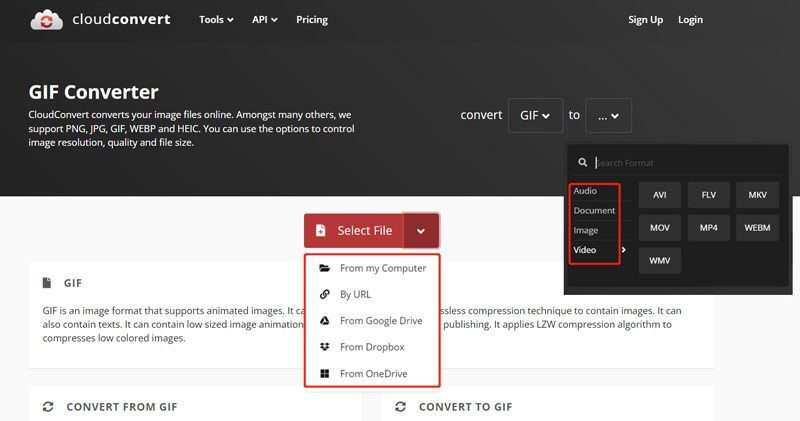This screenshot has height=421, width=800.
Task: Click the refresh icon beside CONVERT TO GIF
Action: coord(401,407)
